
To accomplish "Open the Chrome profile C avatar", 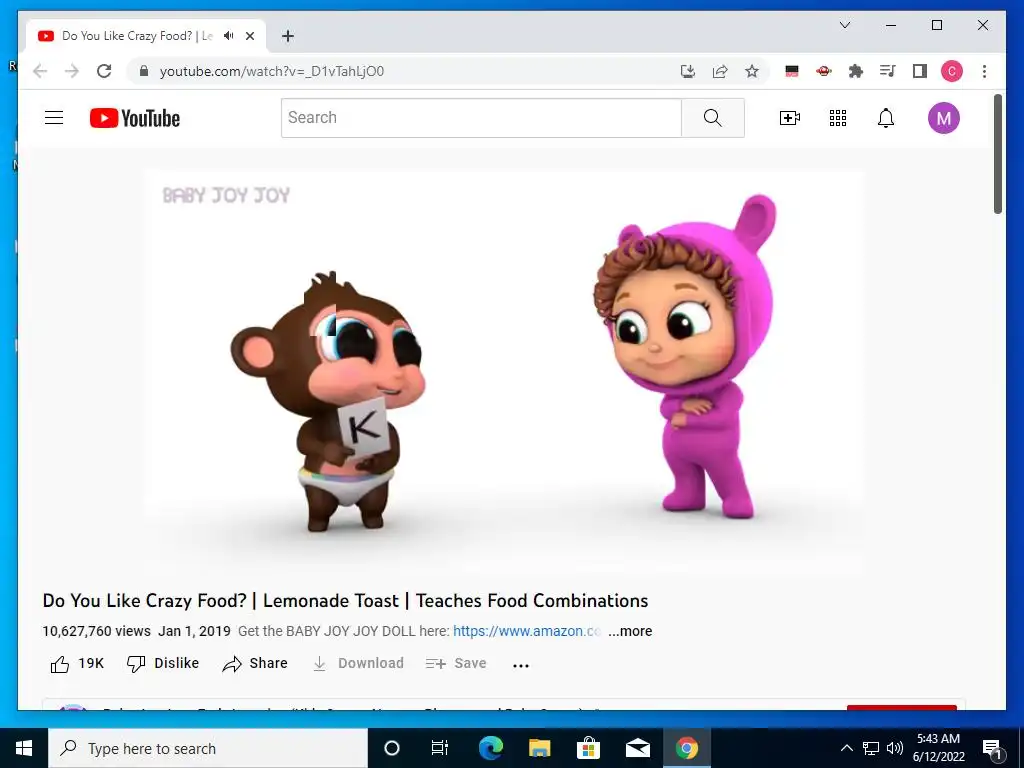I will [952, 71].
